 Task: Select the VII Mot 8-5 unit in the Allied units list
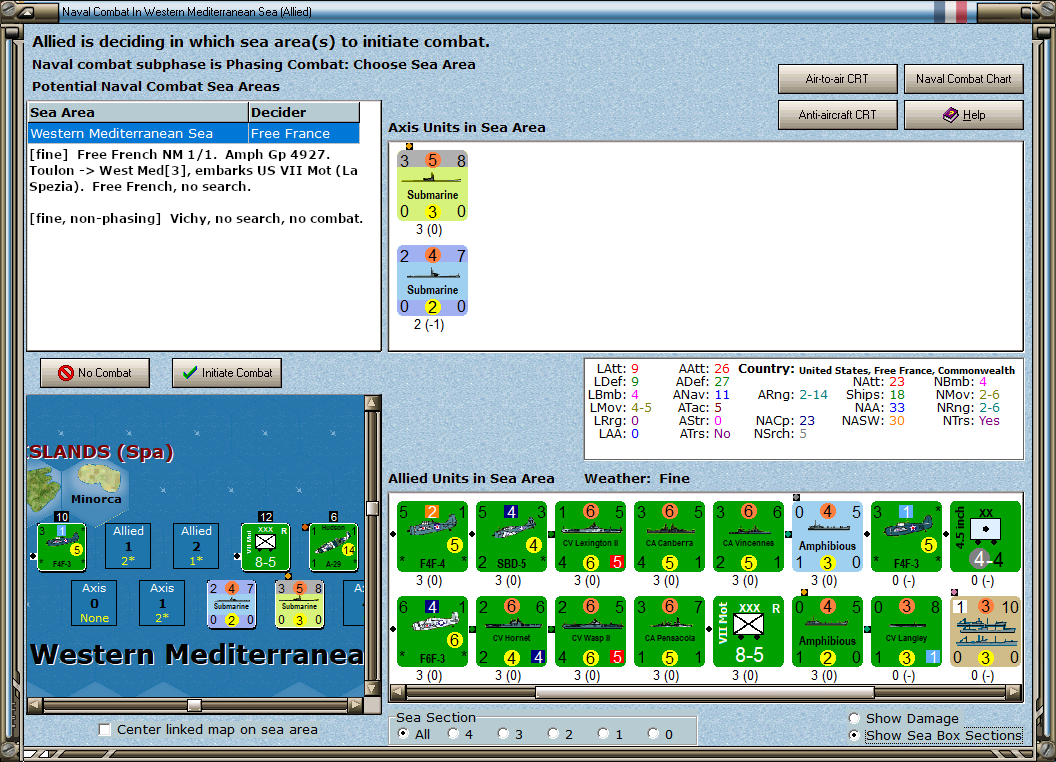tap(748, 631)
